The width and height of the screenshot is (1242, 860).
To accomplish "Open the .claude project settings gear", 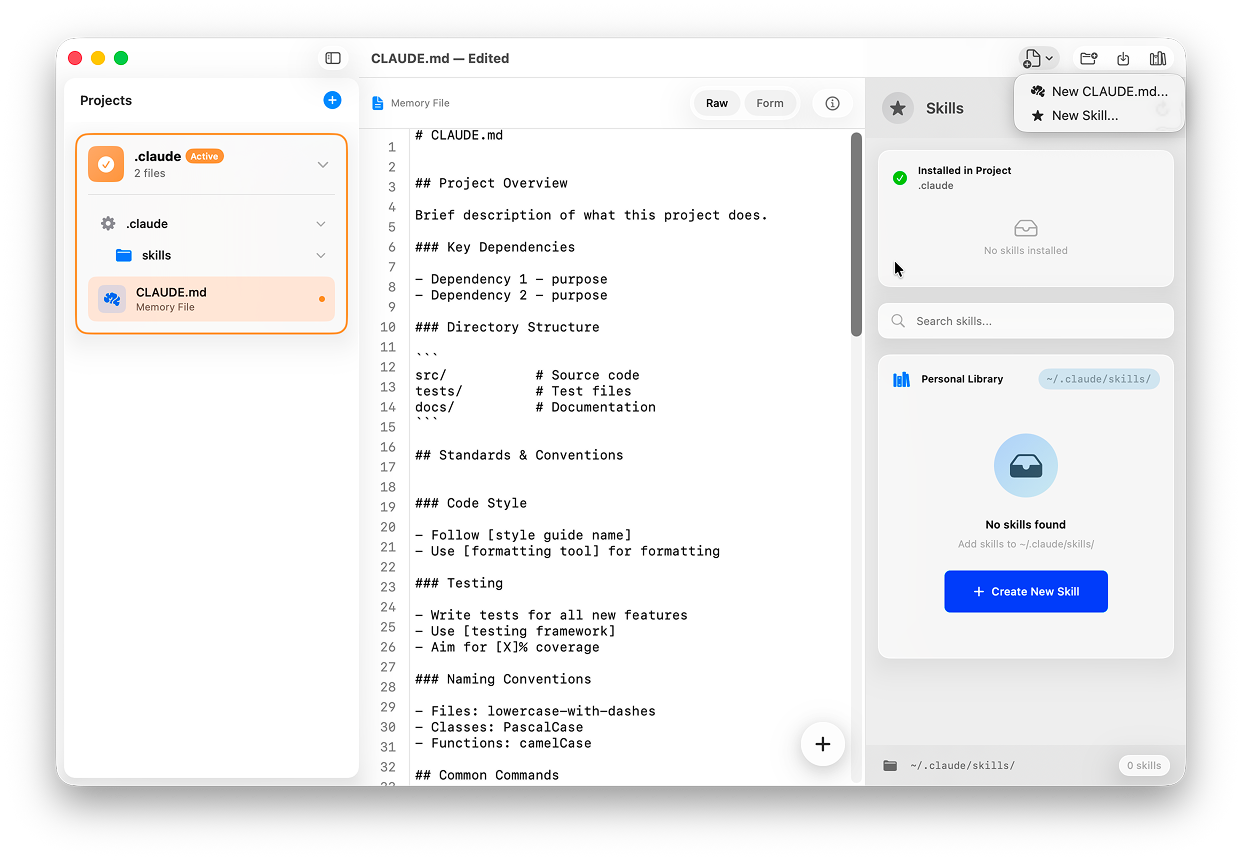I will click(107, 223).
